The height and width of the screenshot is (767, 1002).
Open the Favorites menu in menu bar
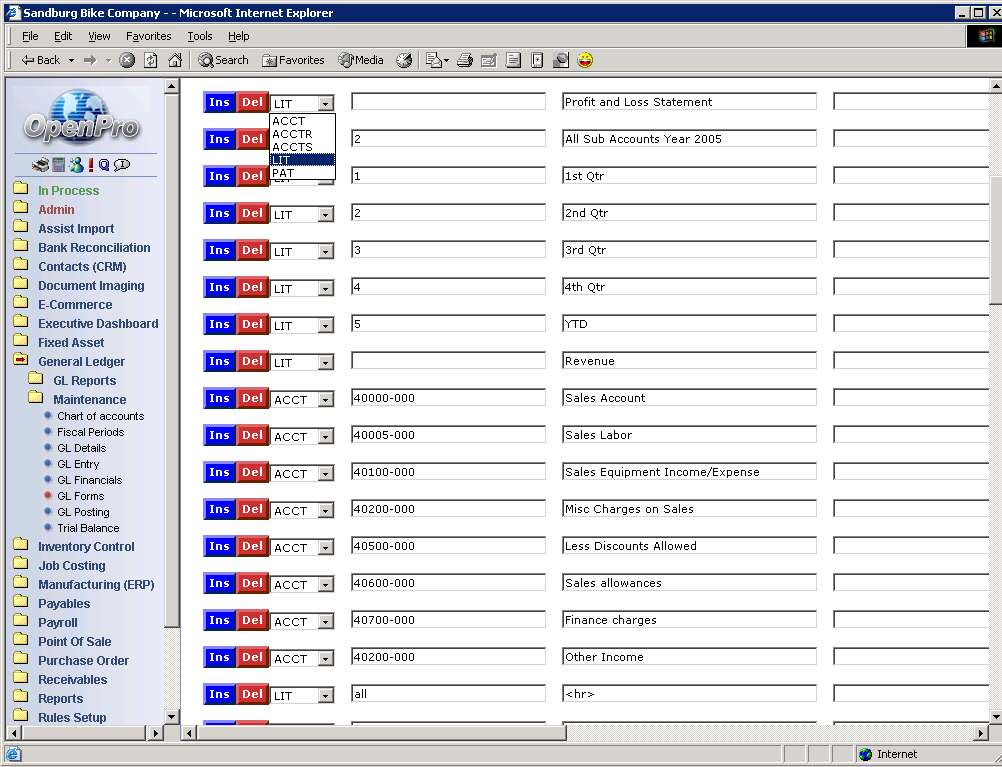coord(148,36)
